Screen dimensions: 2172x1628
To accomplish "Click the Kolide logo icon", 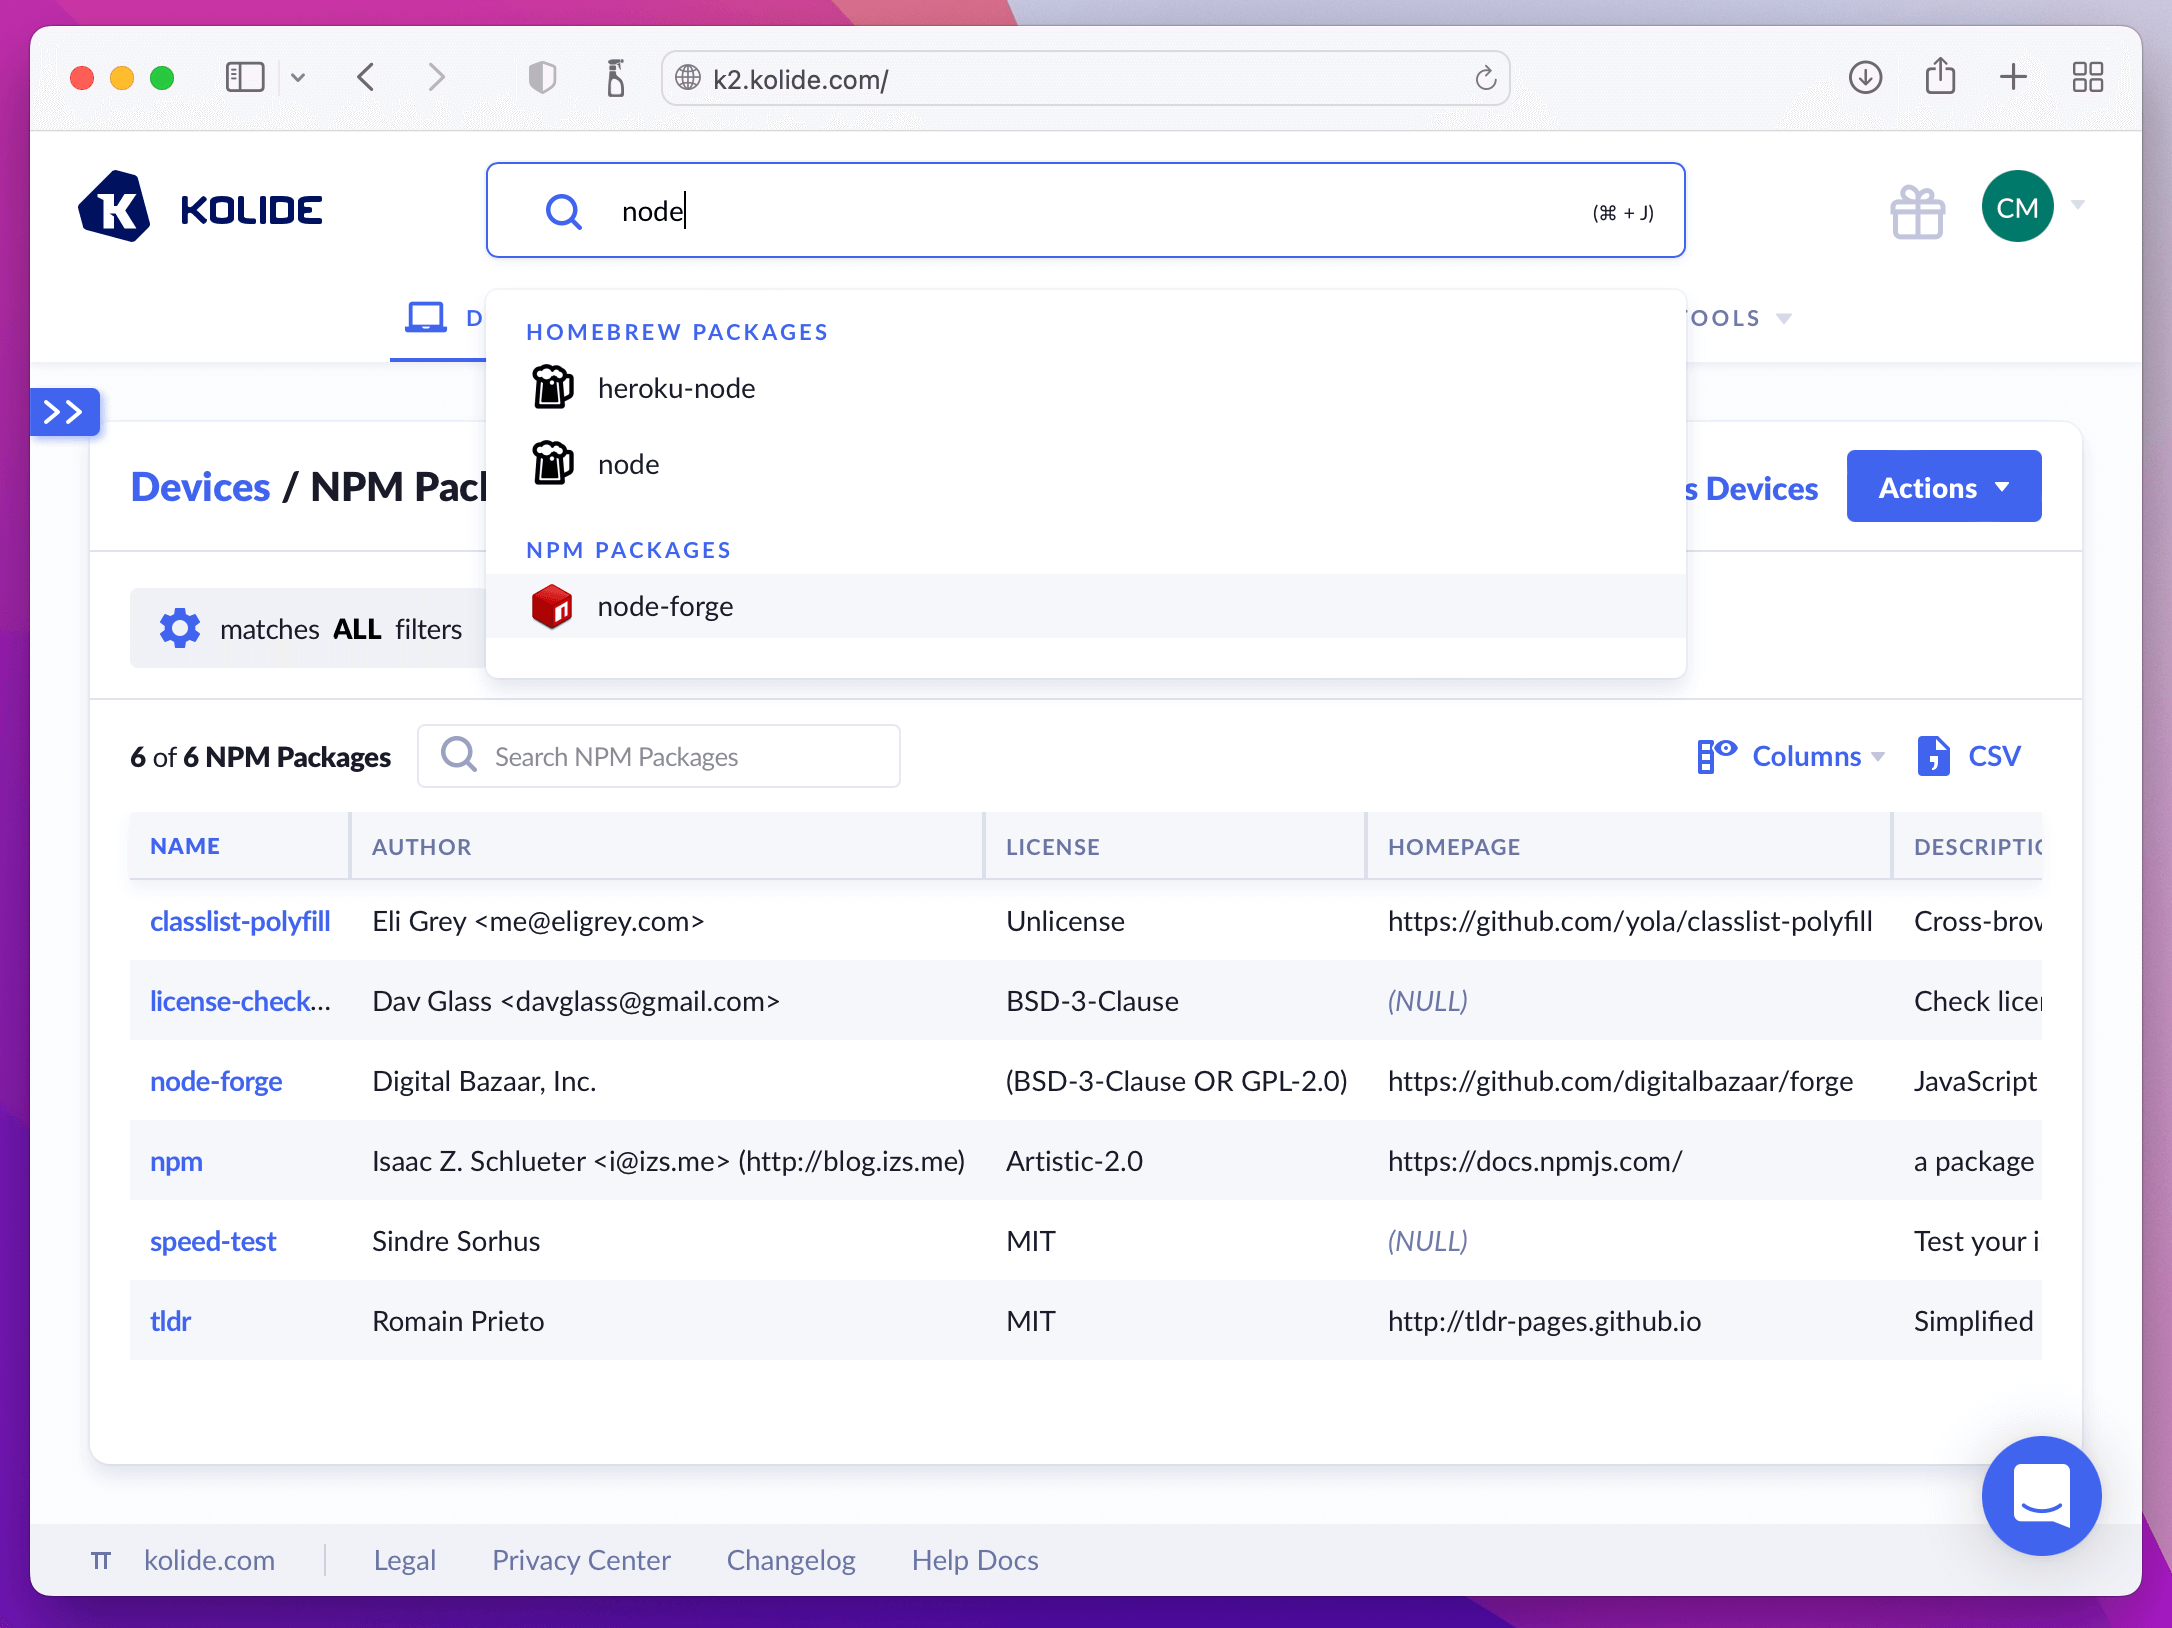I will [114, 208].
